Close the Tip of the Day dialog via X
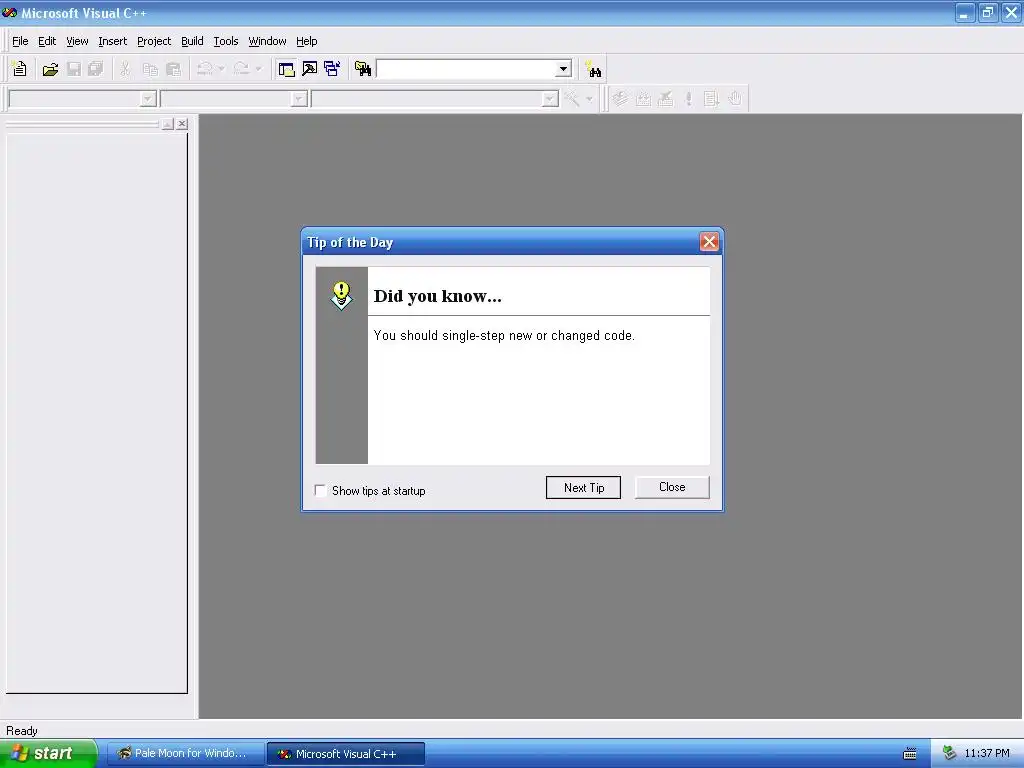 pyautogui.click(x=709, y=242)
